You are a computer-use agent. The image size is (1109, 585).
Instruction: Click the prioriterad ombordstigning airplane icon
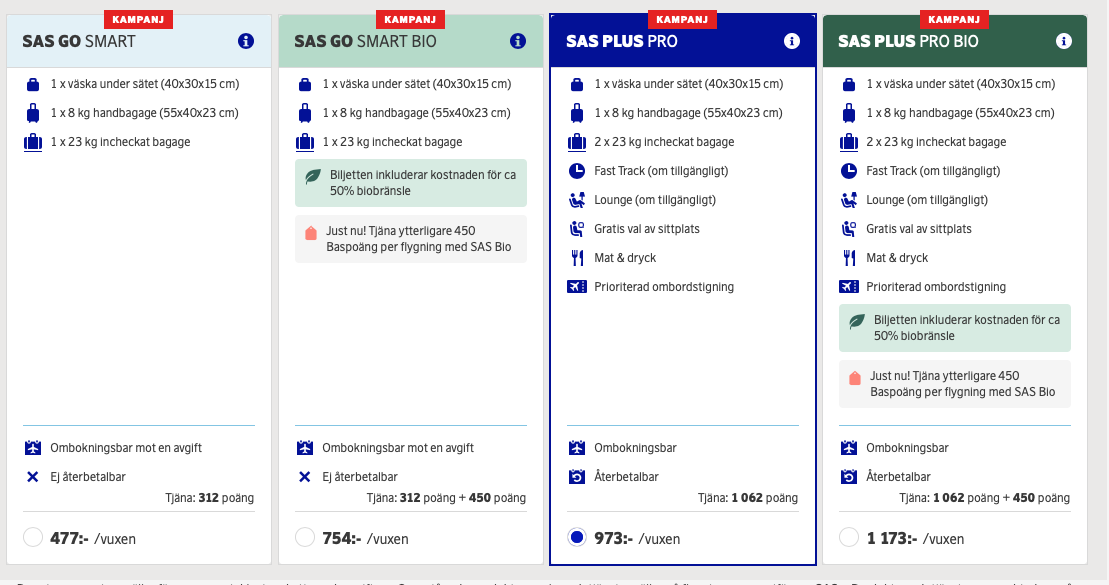pyautogui.click(x=577, y=286)
